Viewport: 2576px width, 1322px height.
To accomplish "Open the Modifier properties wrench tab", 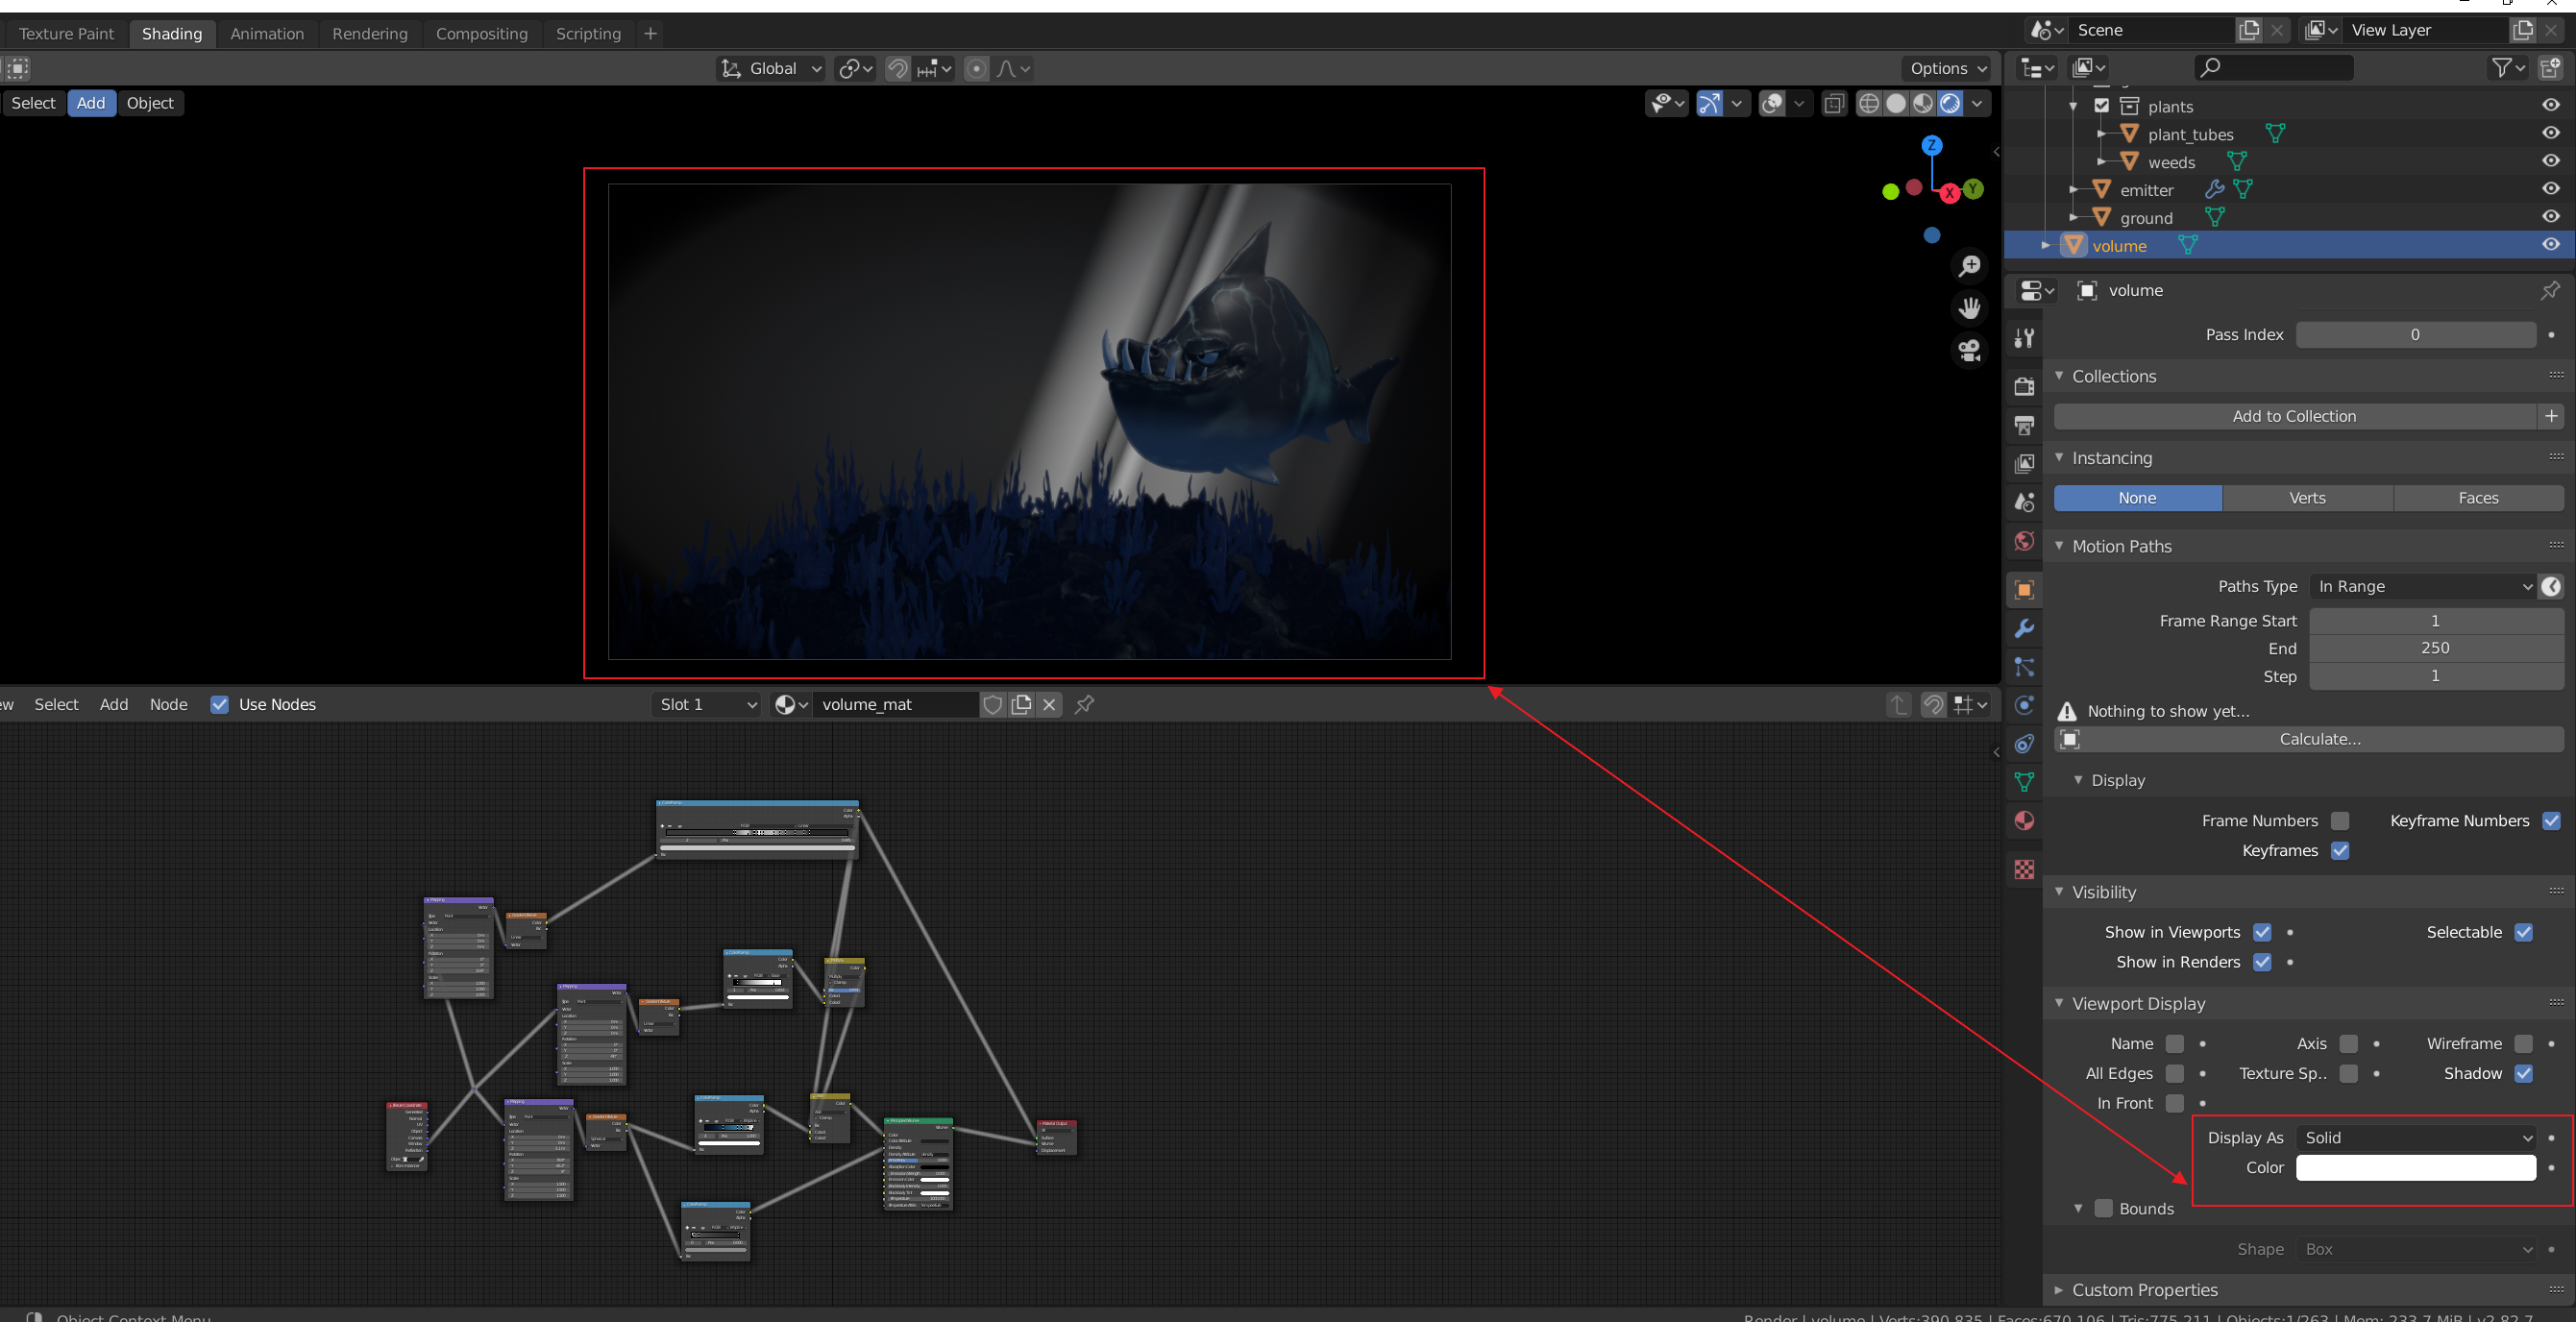I will 2024,628.
